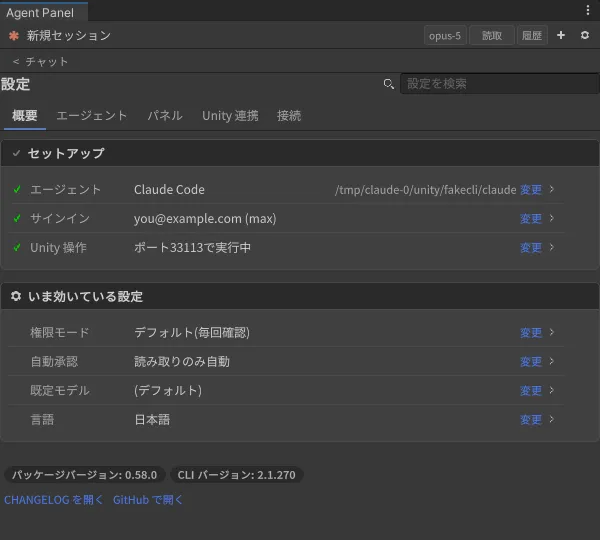600x540 pixels.
Task: Click the いま効いている設定 section header
Action: point(300,296)
